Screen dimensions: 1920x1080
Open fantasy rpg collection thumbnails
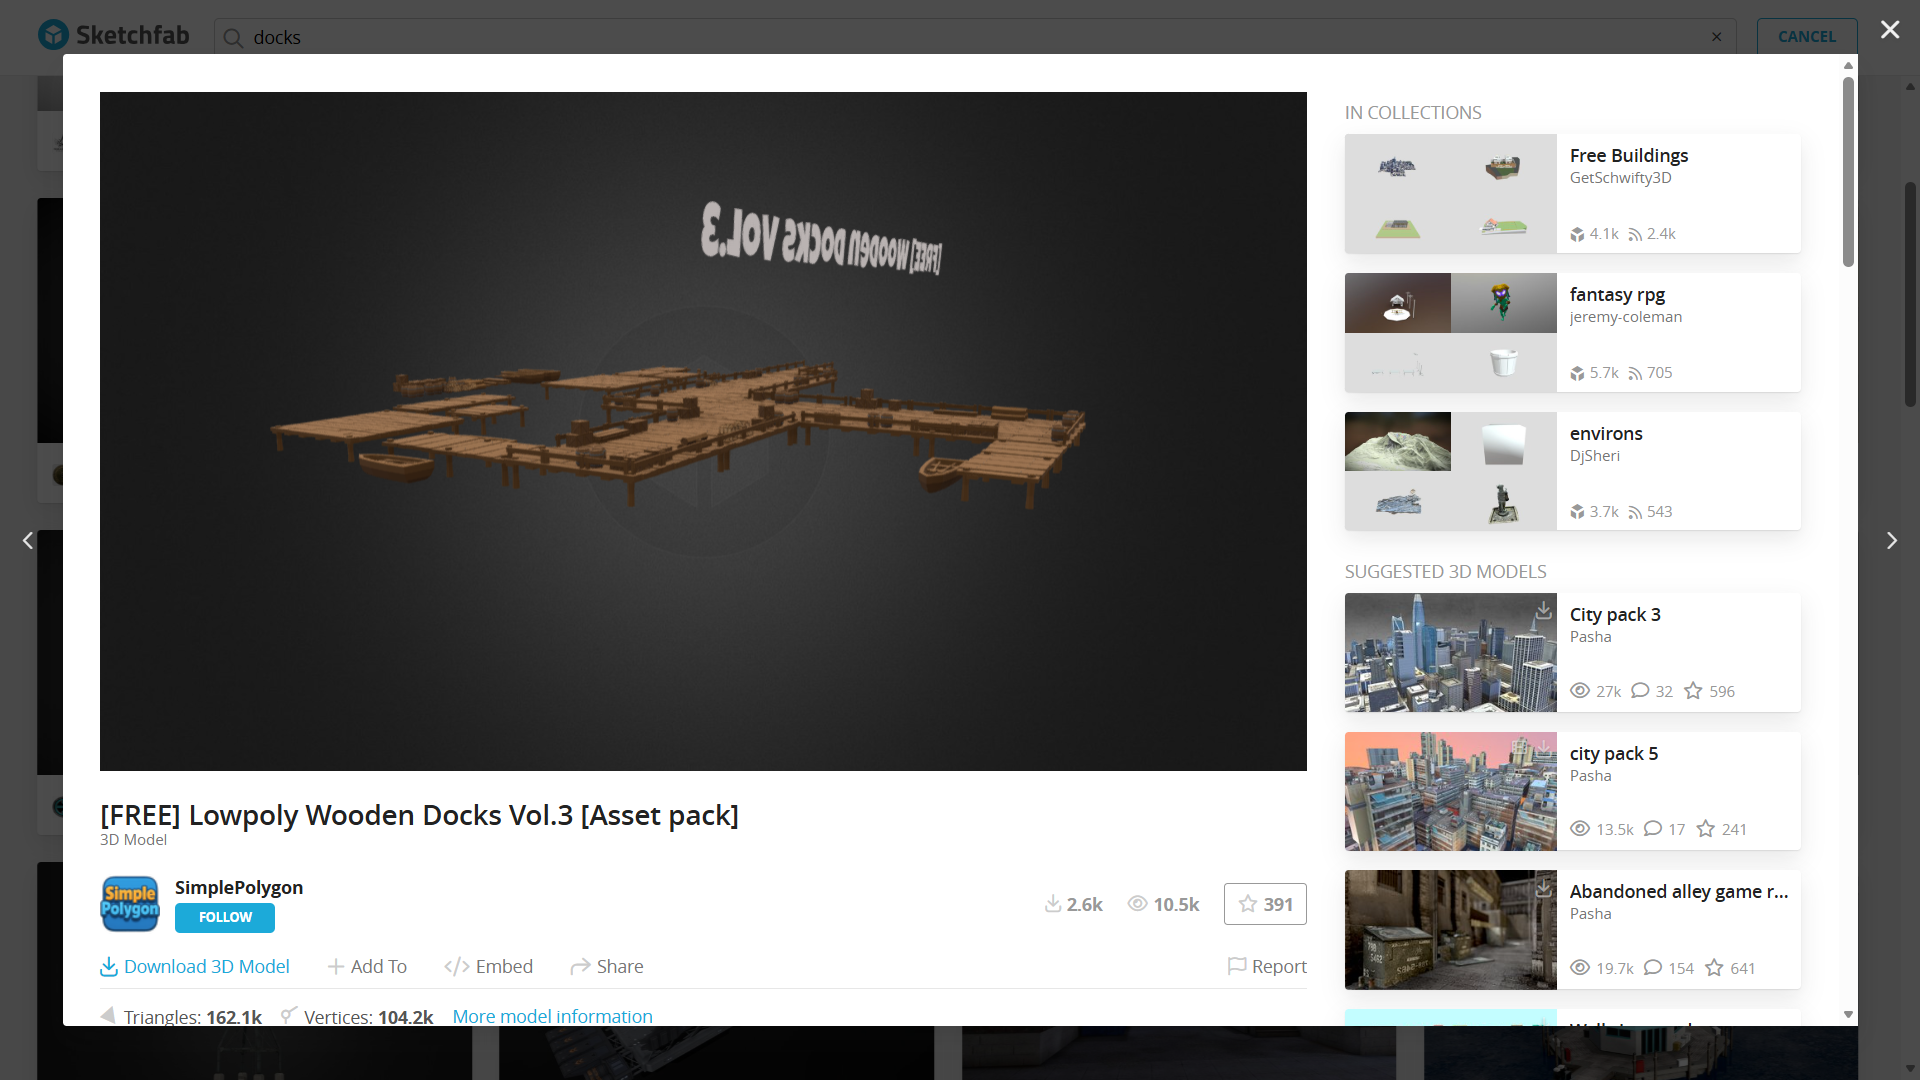point(1450,332)
